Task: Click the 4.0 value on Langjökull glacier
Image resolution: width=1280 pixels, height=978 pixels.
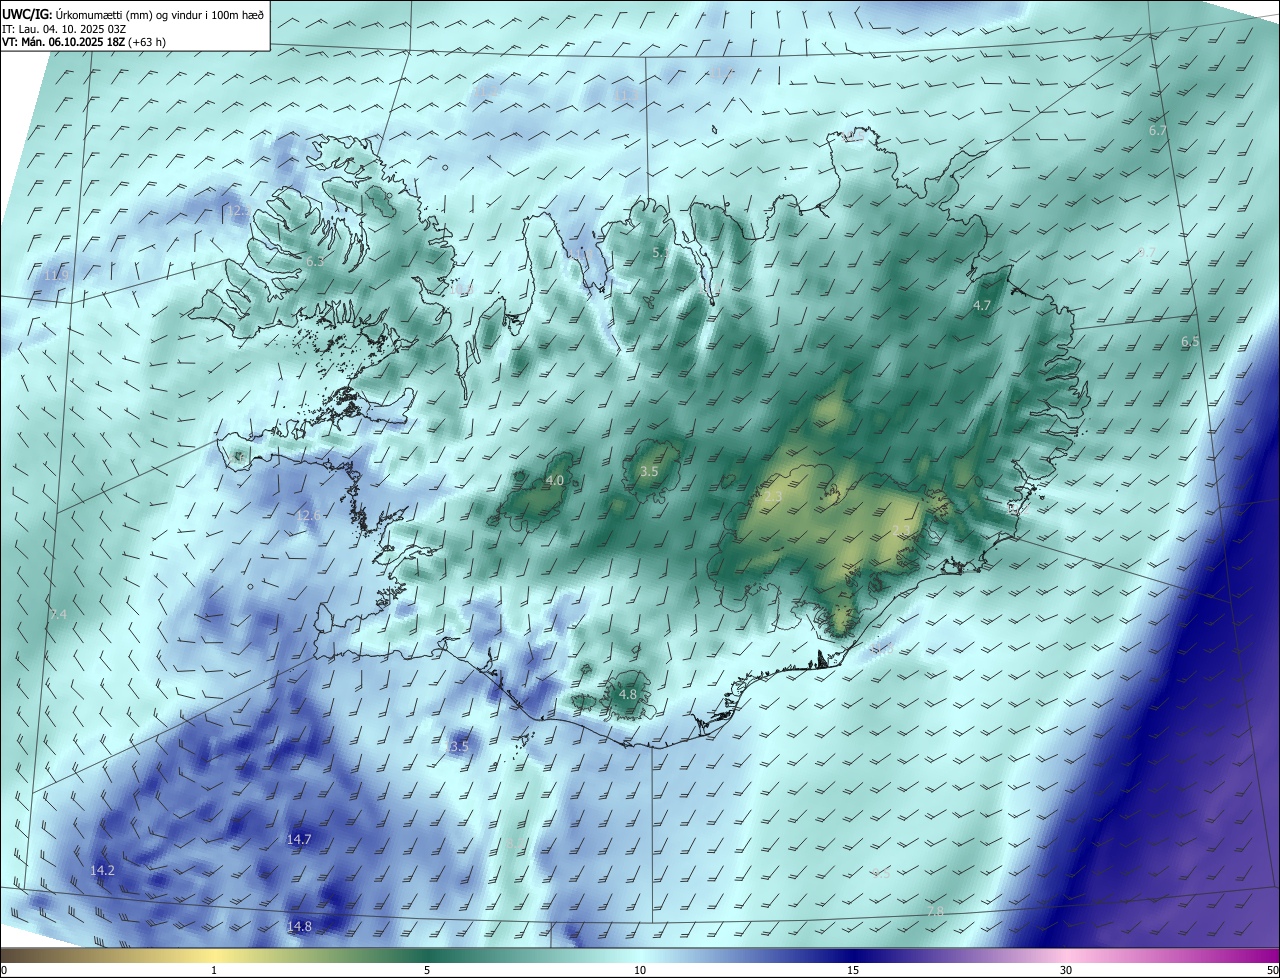Action: pos(554,481)
